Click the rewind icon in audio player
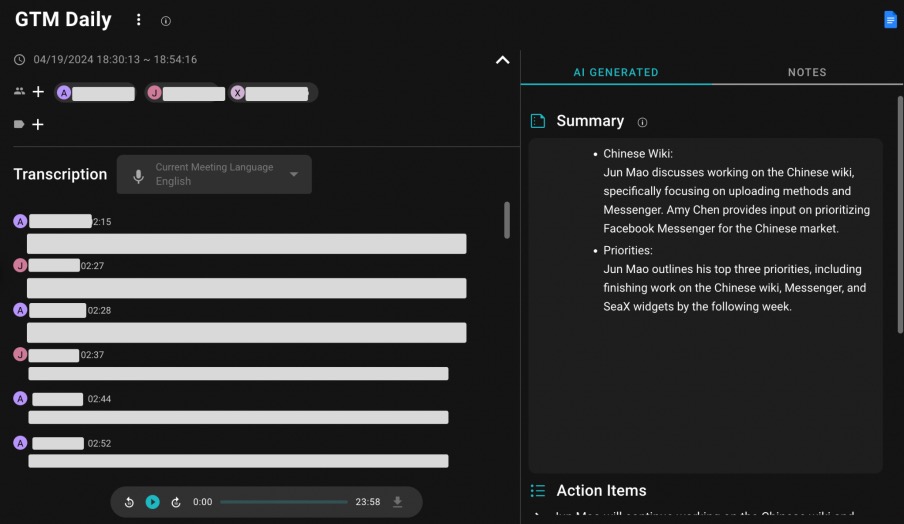Screen dimensions: 904x524 tap(129, 502)
